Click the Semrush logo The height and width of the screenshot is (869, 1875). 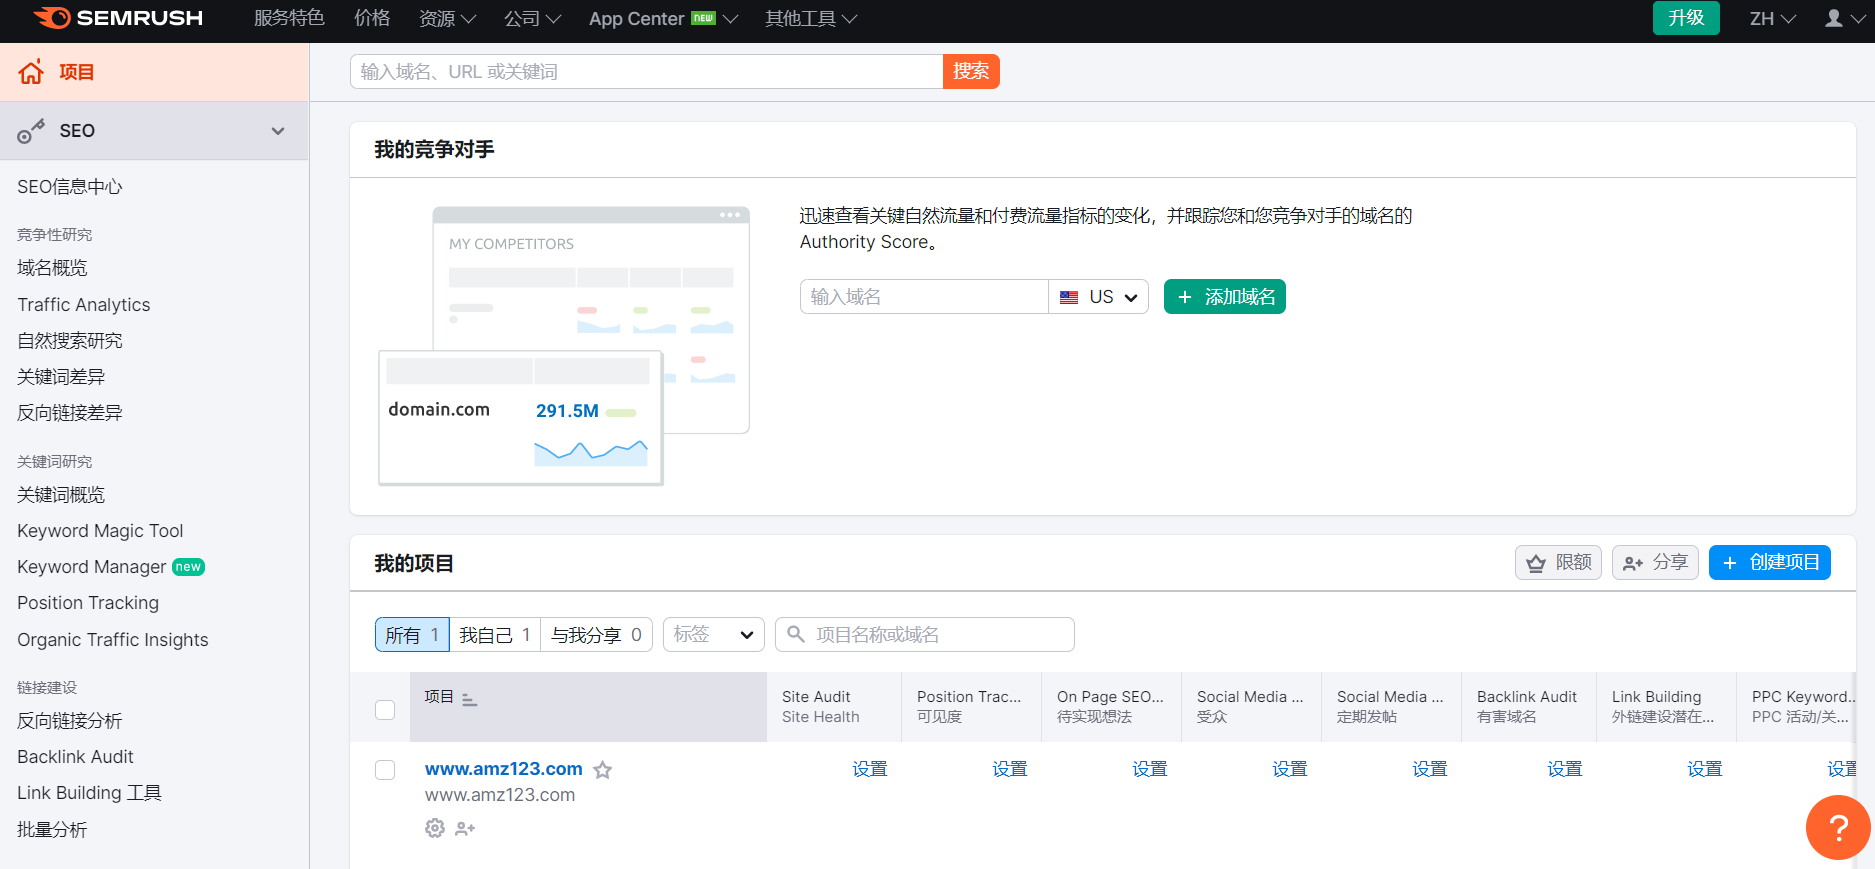tap(118, 18)
